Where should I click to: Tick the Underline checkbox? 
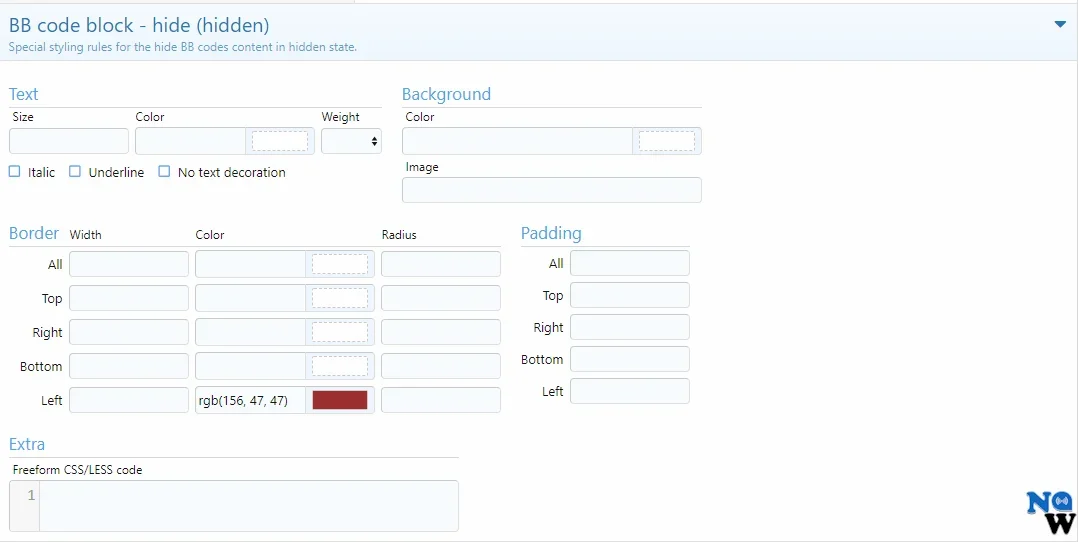coord(75,172)
